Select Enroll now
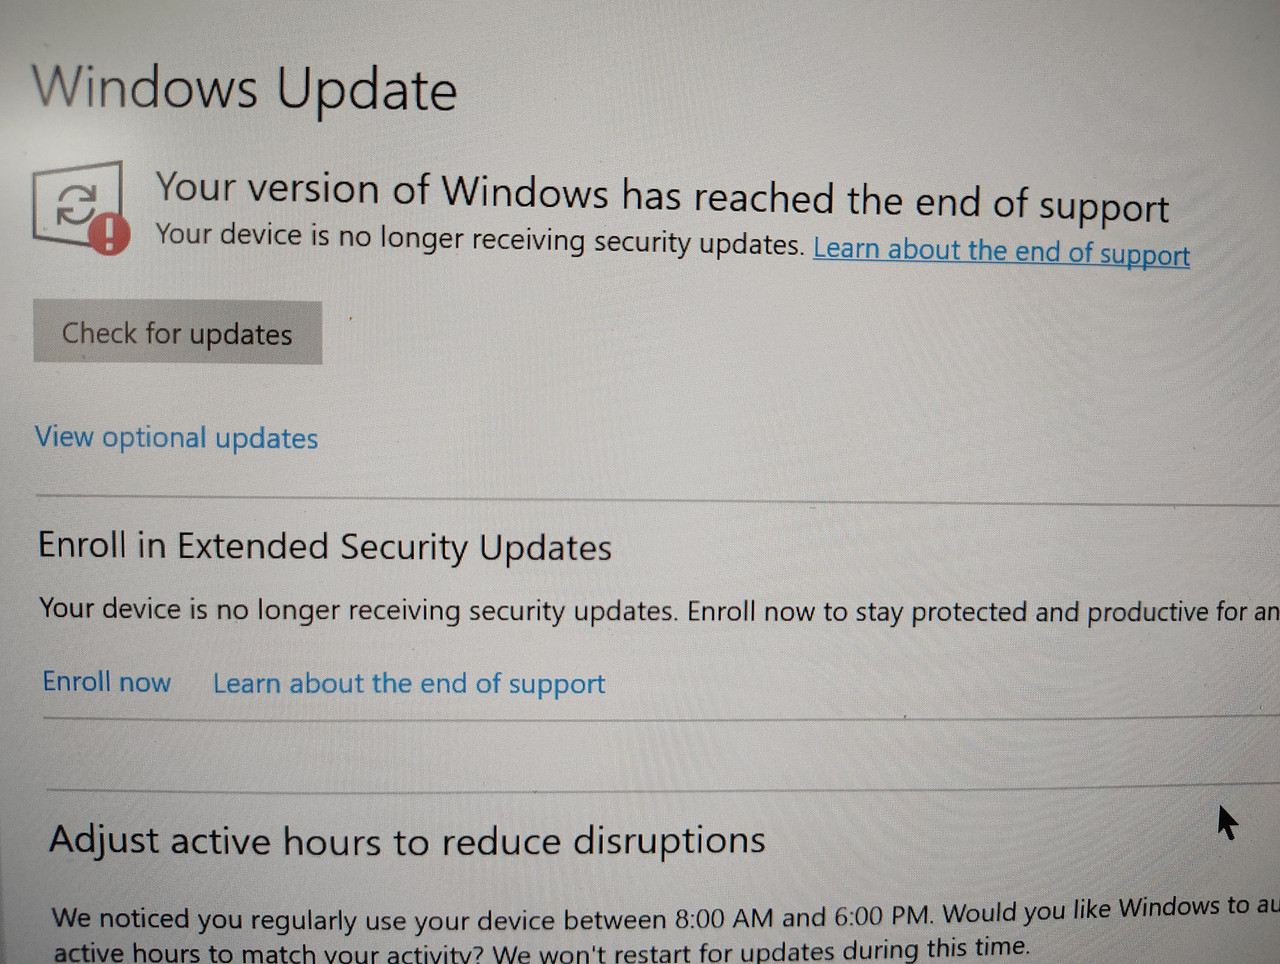This screenshot has height=964, width=1280. pyautogui.click(x=107, y=682)
